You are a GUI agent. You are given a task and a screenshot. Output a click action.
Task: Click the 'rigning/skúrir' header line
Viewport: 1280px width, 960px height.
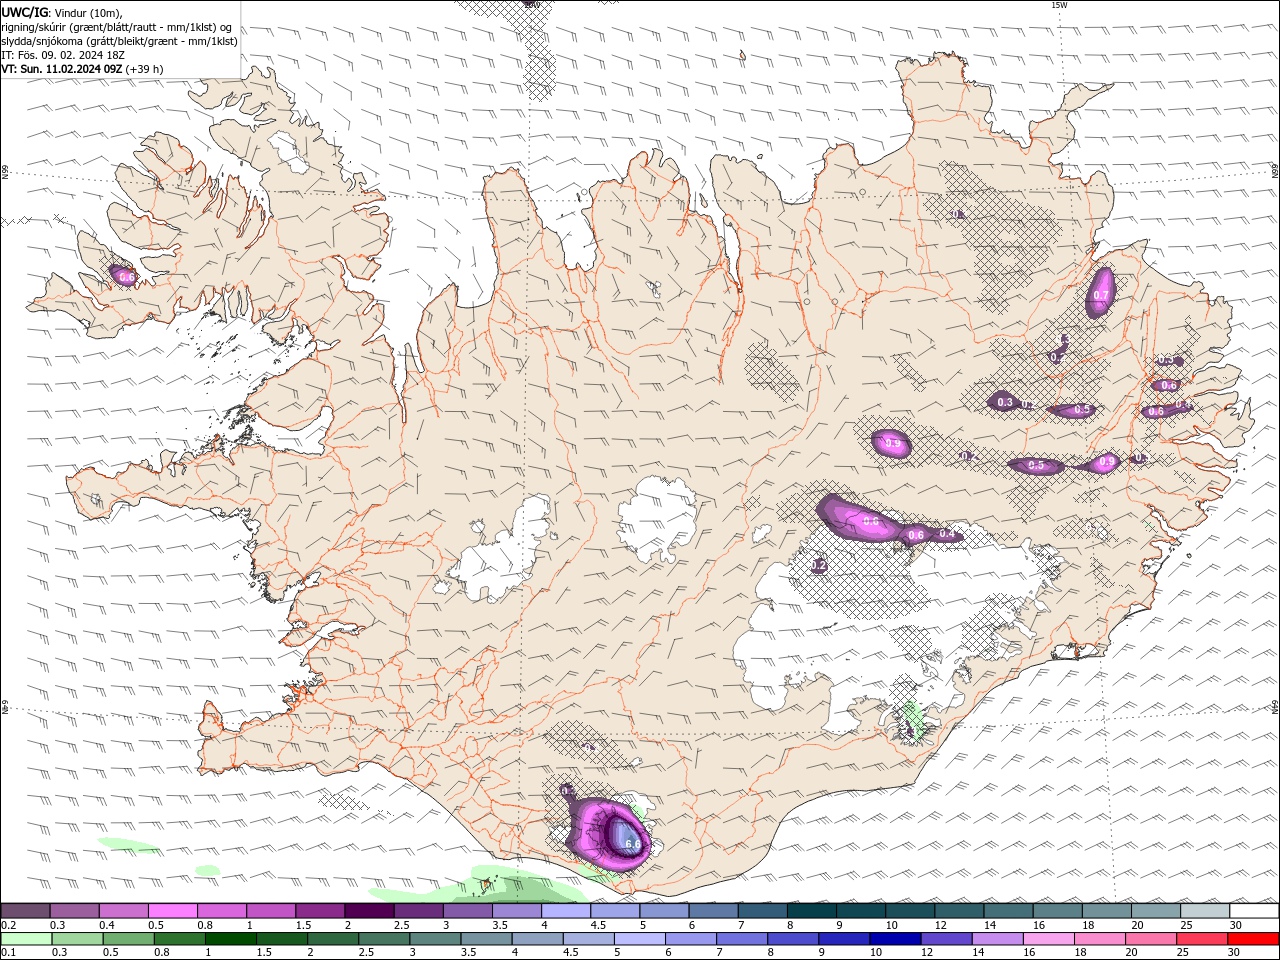point(116,27)
